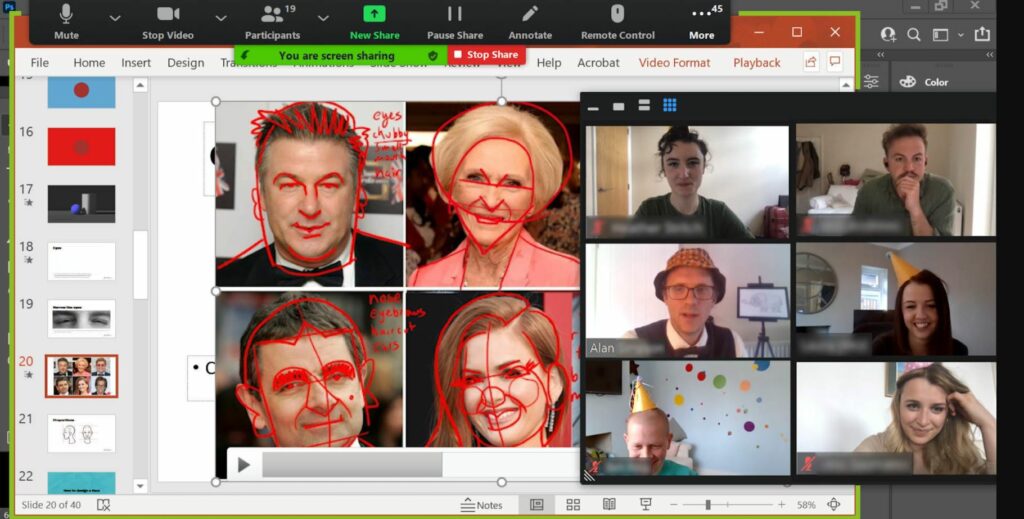Select slide 22 teal thumbnail
Image resolution: width=1024 pixels, height=519 pixels.
click(82, 483)
